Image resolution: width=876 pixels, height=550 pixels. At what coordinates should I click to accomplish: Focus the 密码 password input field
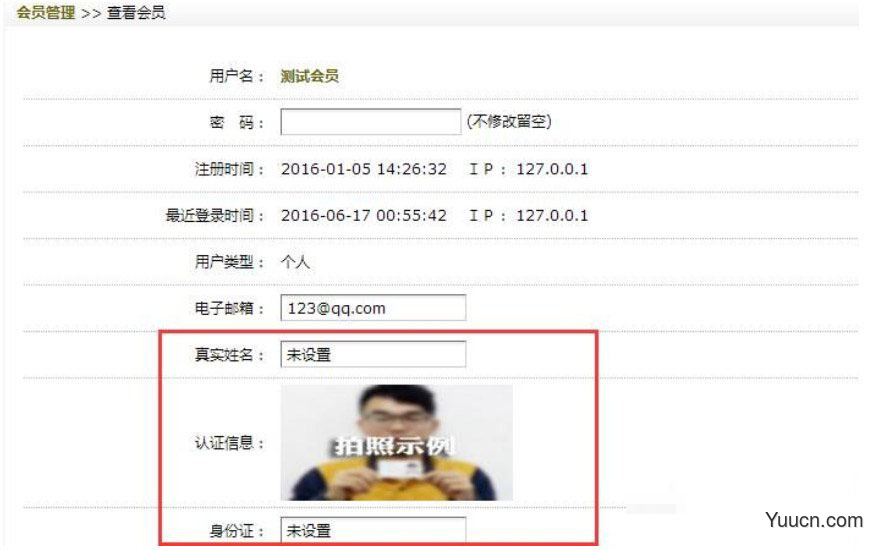(370, 122)
